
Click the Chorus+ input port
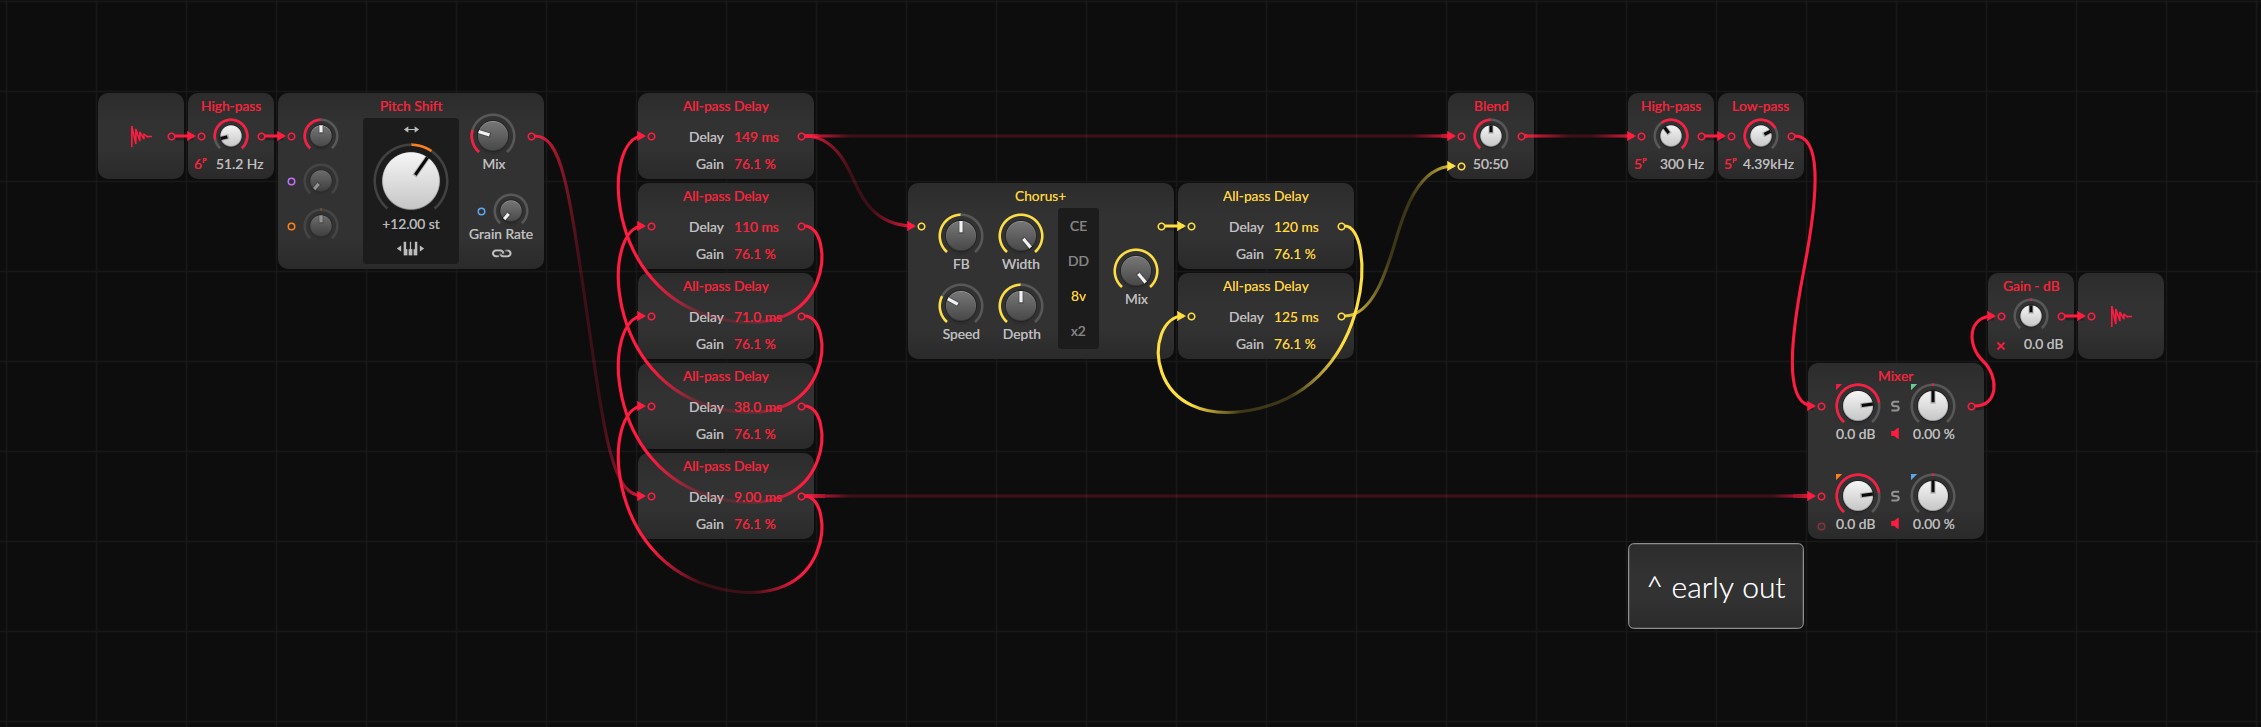(921, 226)
